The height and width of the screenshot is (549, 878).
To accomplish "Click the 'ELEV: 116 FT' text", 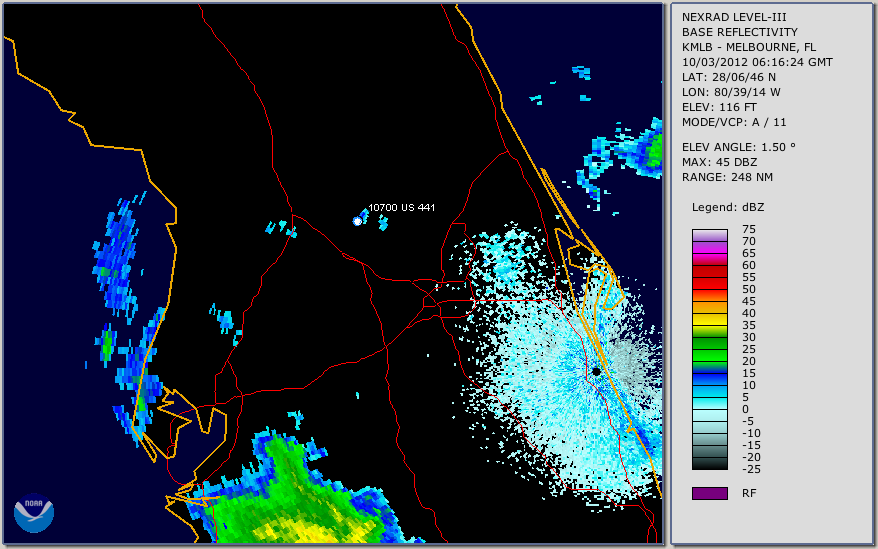I will coord(719,107).
